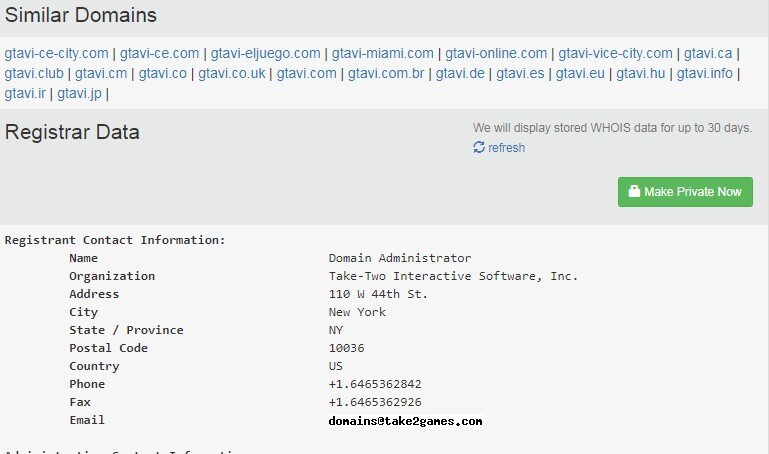769x454 pixels.
Task: Open the gtavi.info link
Action: point(704,73)
